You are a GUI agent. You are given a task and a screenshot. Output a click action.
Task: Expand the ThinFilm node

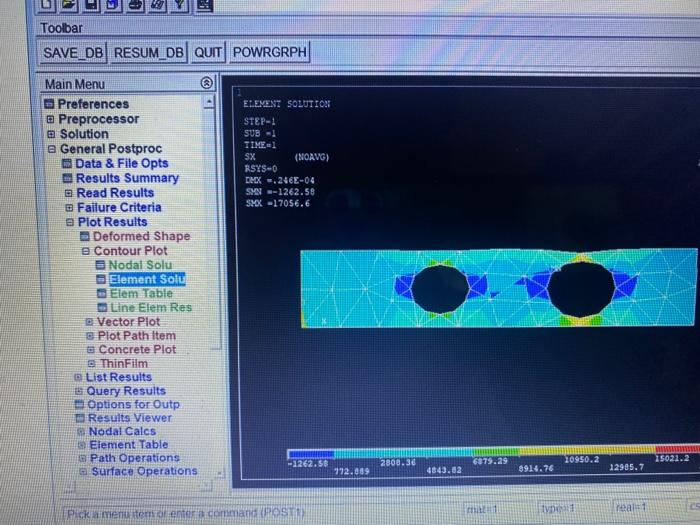coord(92,363)
